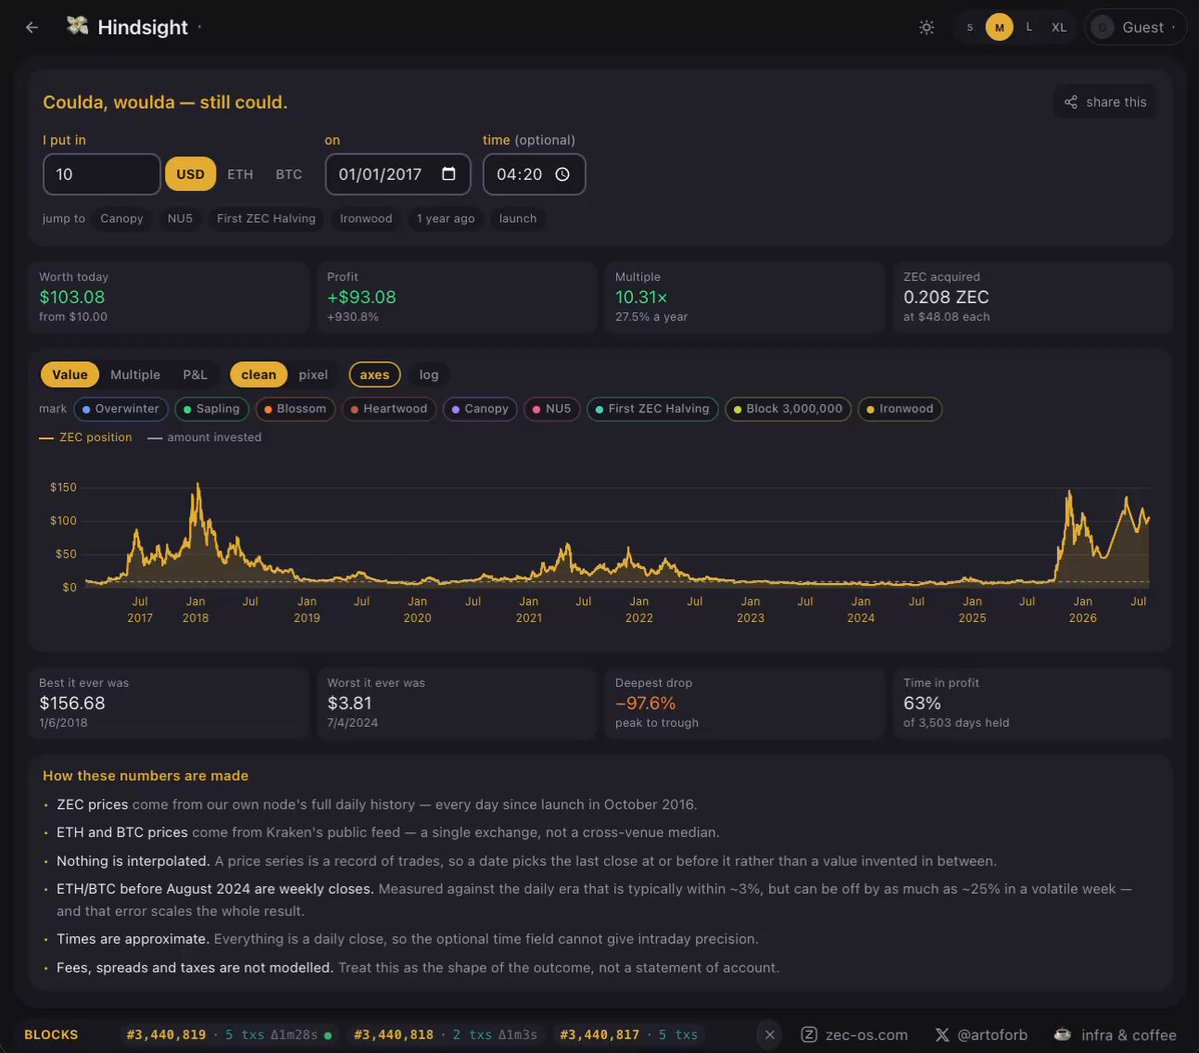1199x1053 pixels.
Task: Click the amount input showing 10
Action: point(102,174)
